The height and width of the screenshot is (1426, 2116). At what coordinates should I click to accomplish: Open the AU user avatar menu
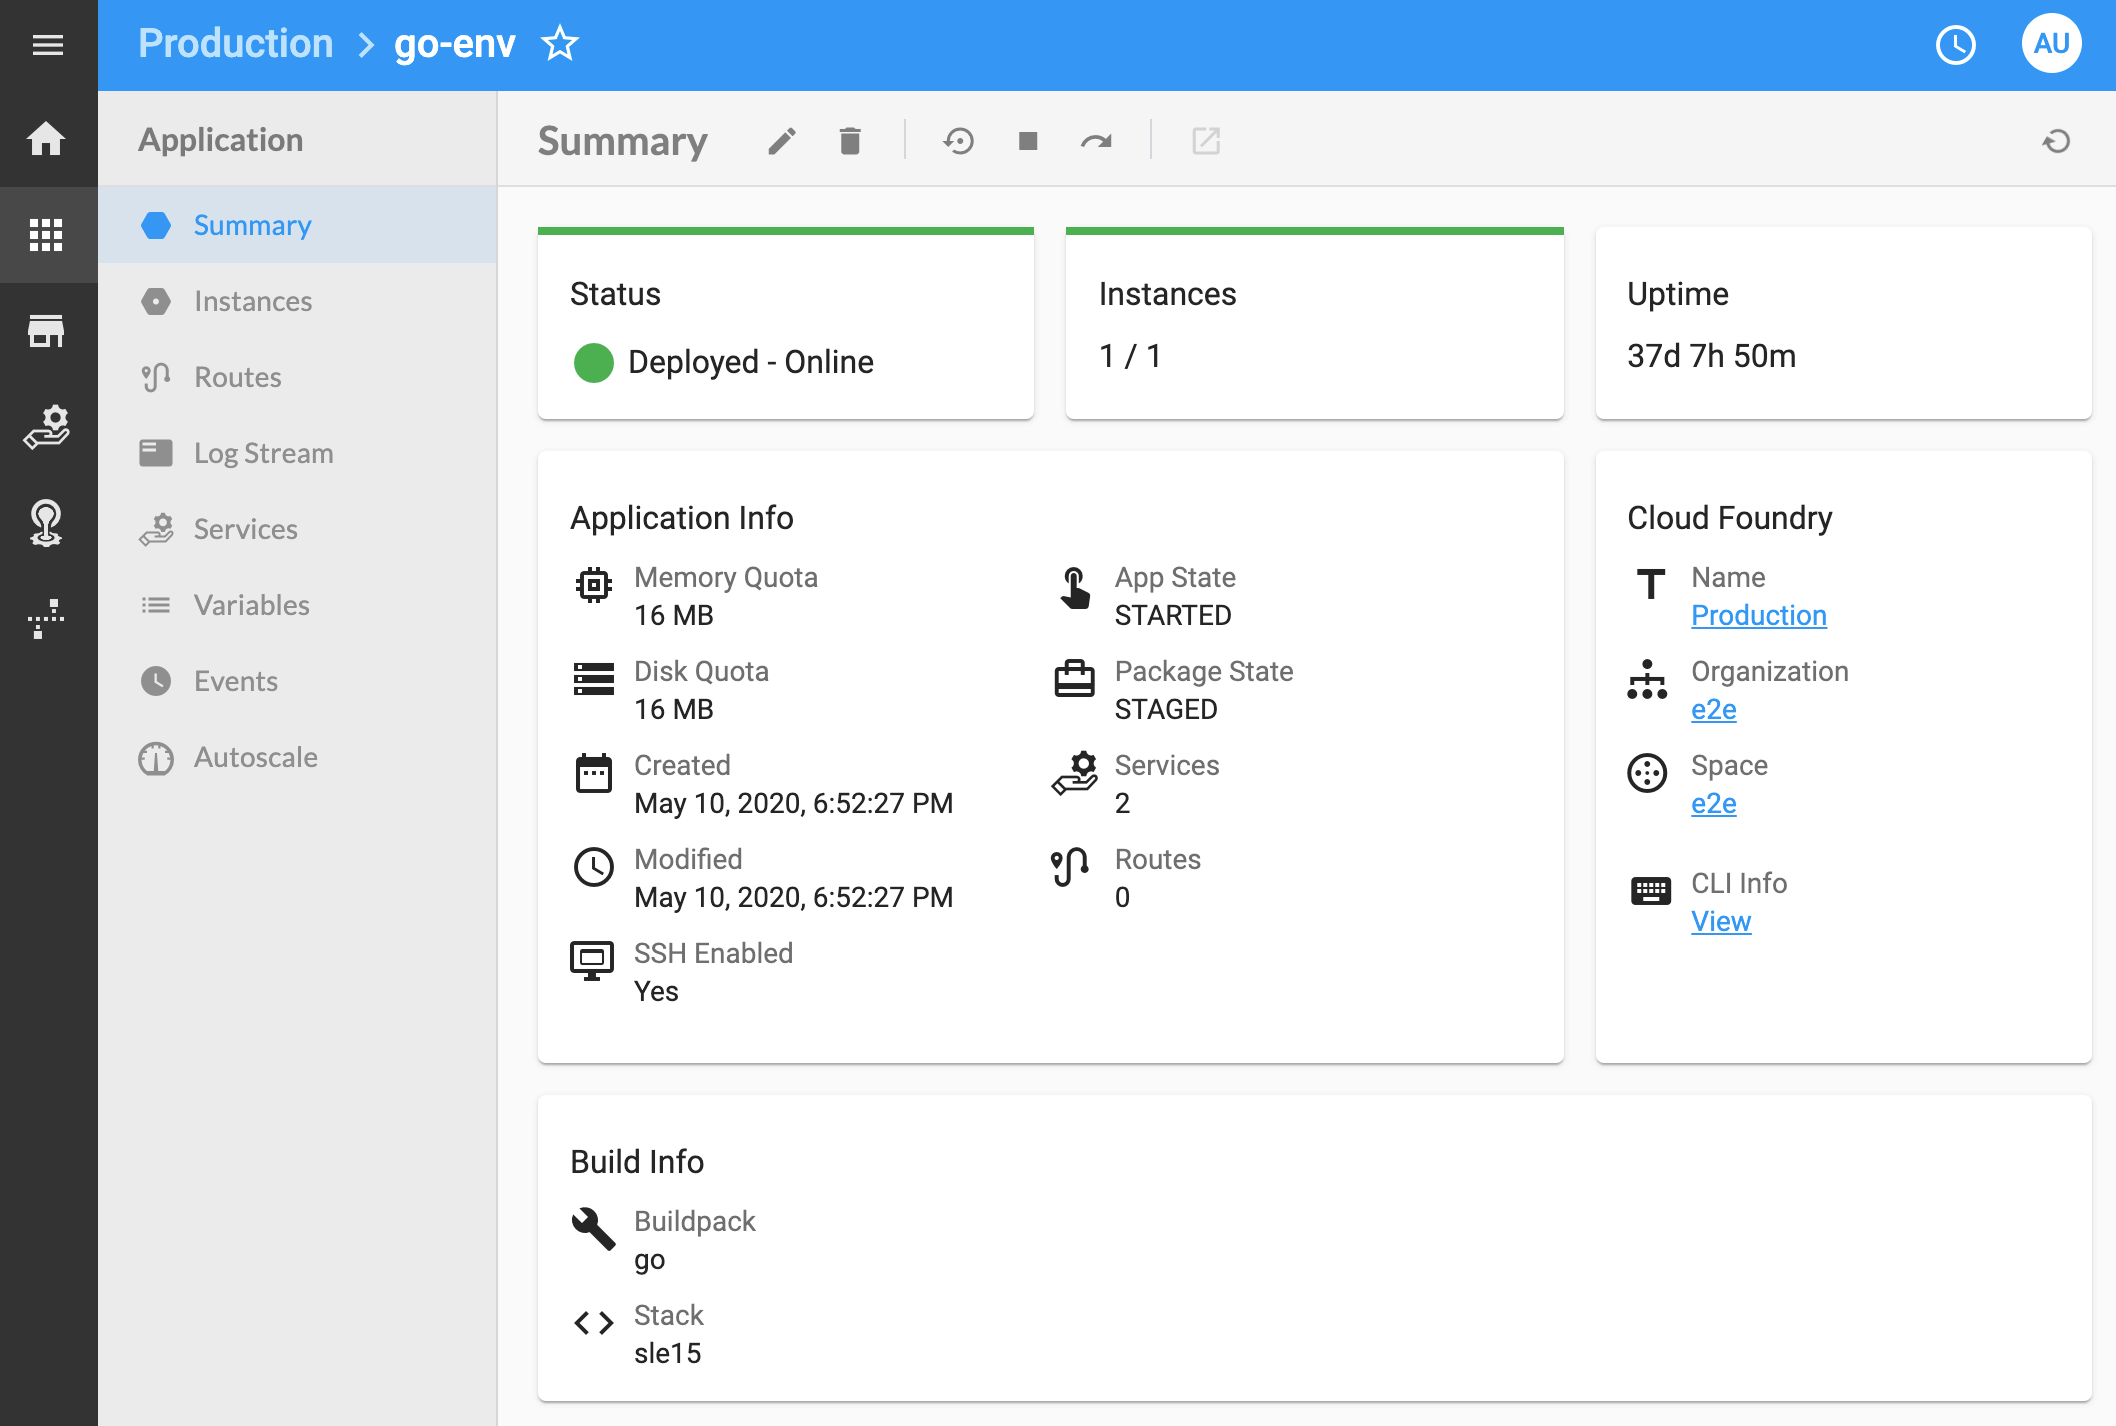pos(2051,44)
